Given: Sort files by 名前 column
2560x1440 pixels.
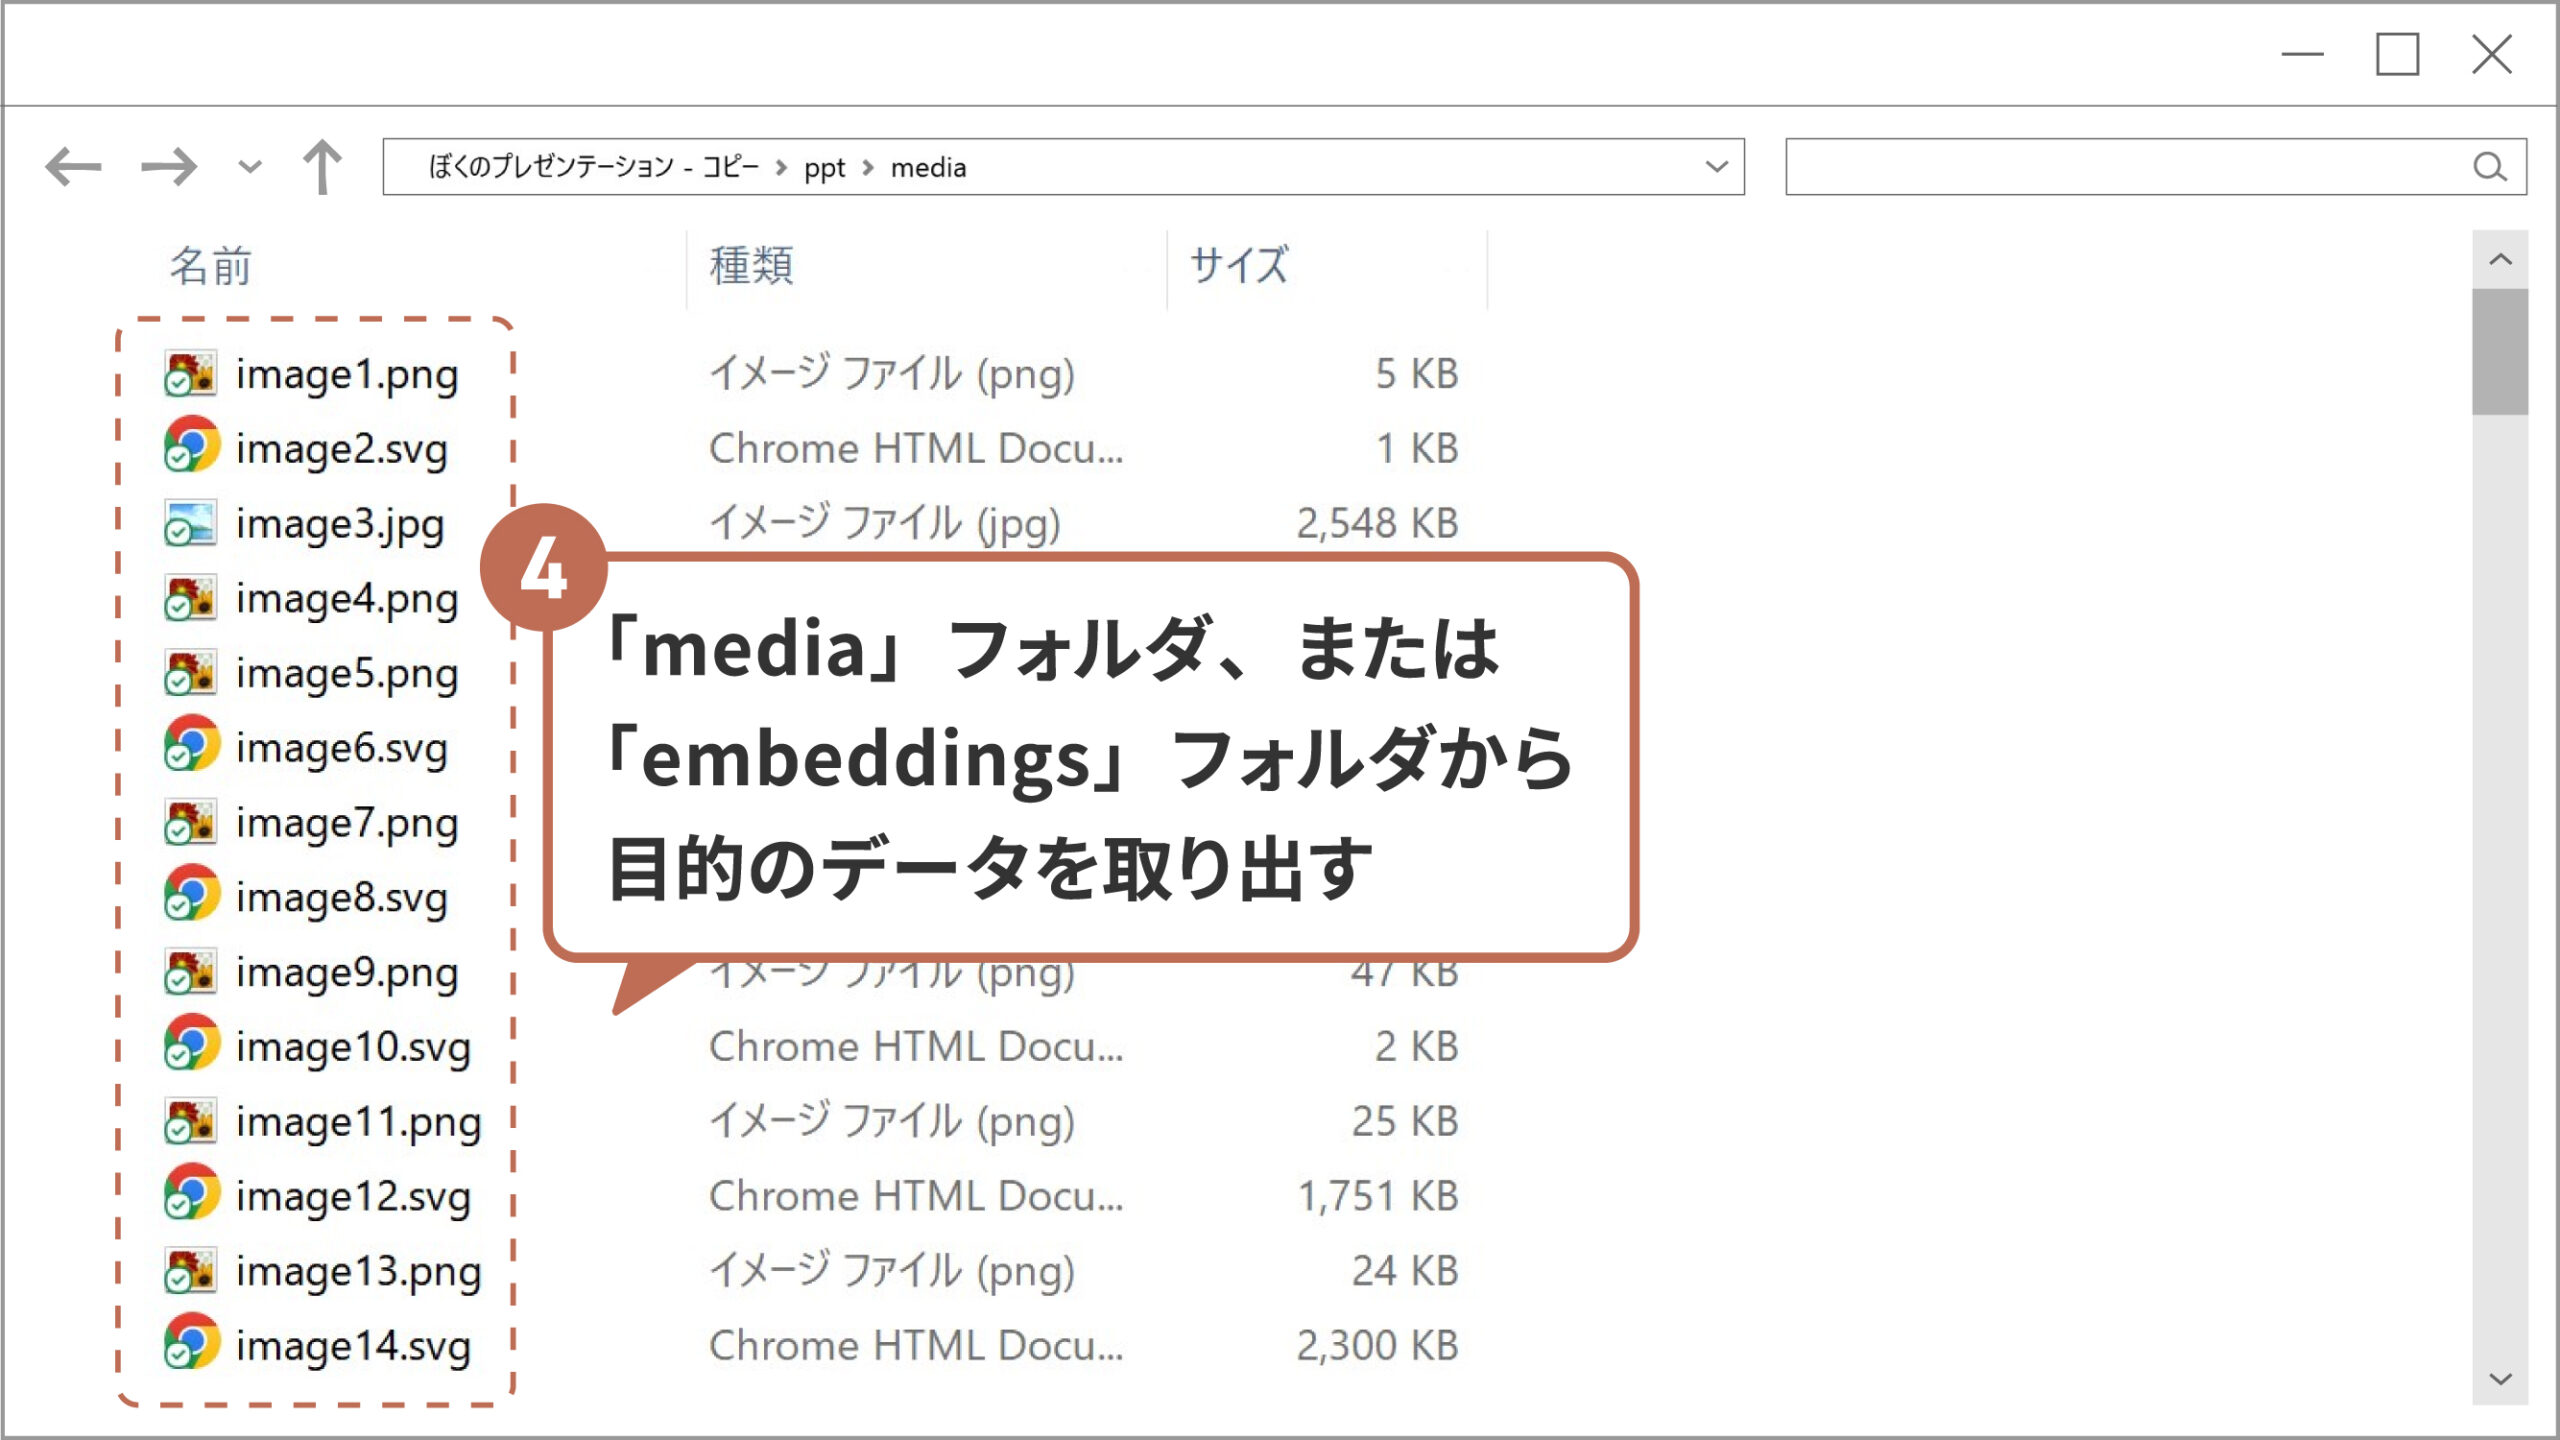Looking at the screenshot, I should (210, 266).
